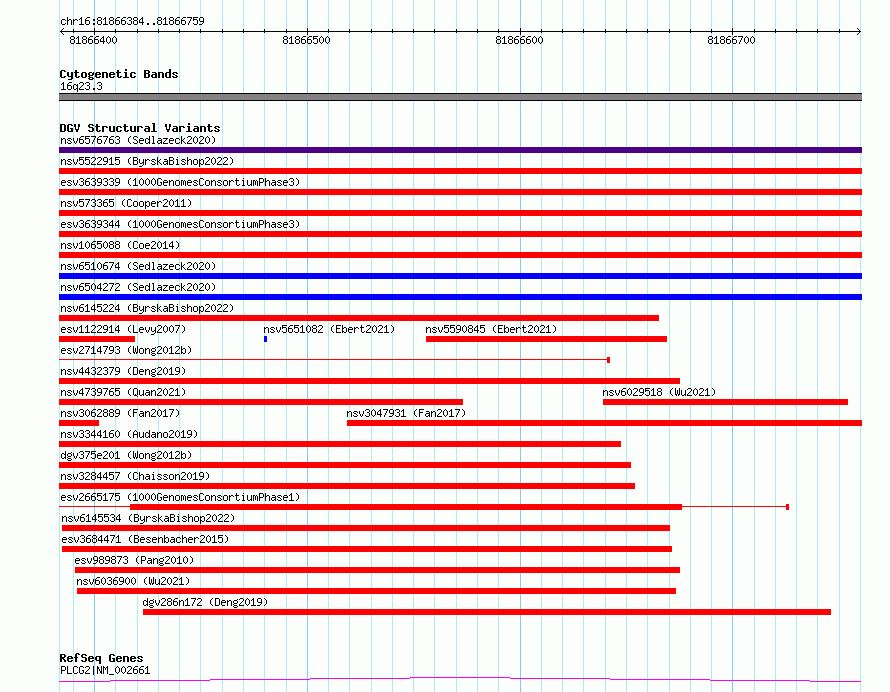Click the red esv1122914 variant bar
The image size is (890, 692).
(x=97, y=339)
